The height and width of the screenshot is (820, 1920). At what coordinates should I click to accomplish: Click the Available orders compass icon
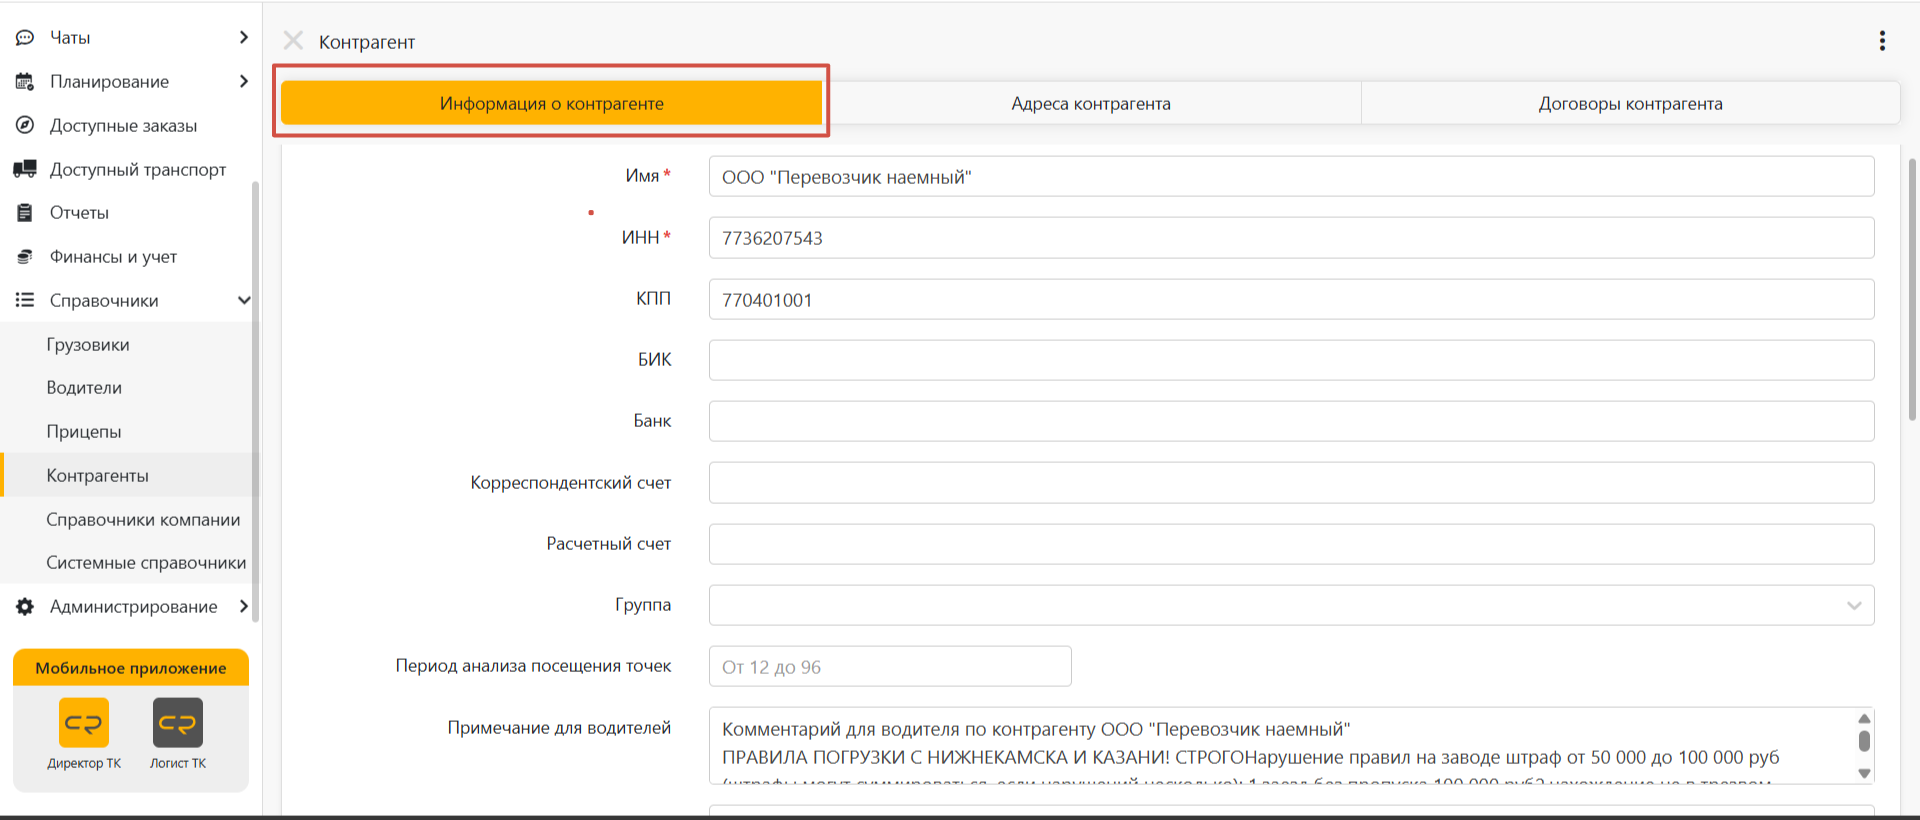coord(25,126)
